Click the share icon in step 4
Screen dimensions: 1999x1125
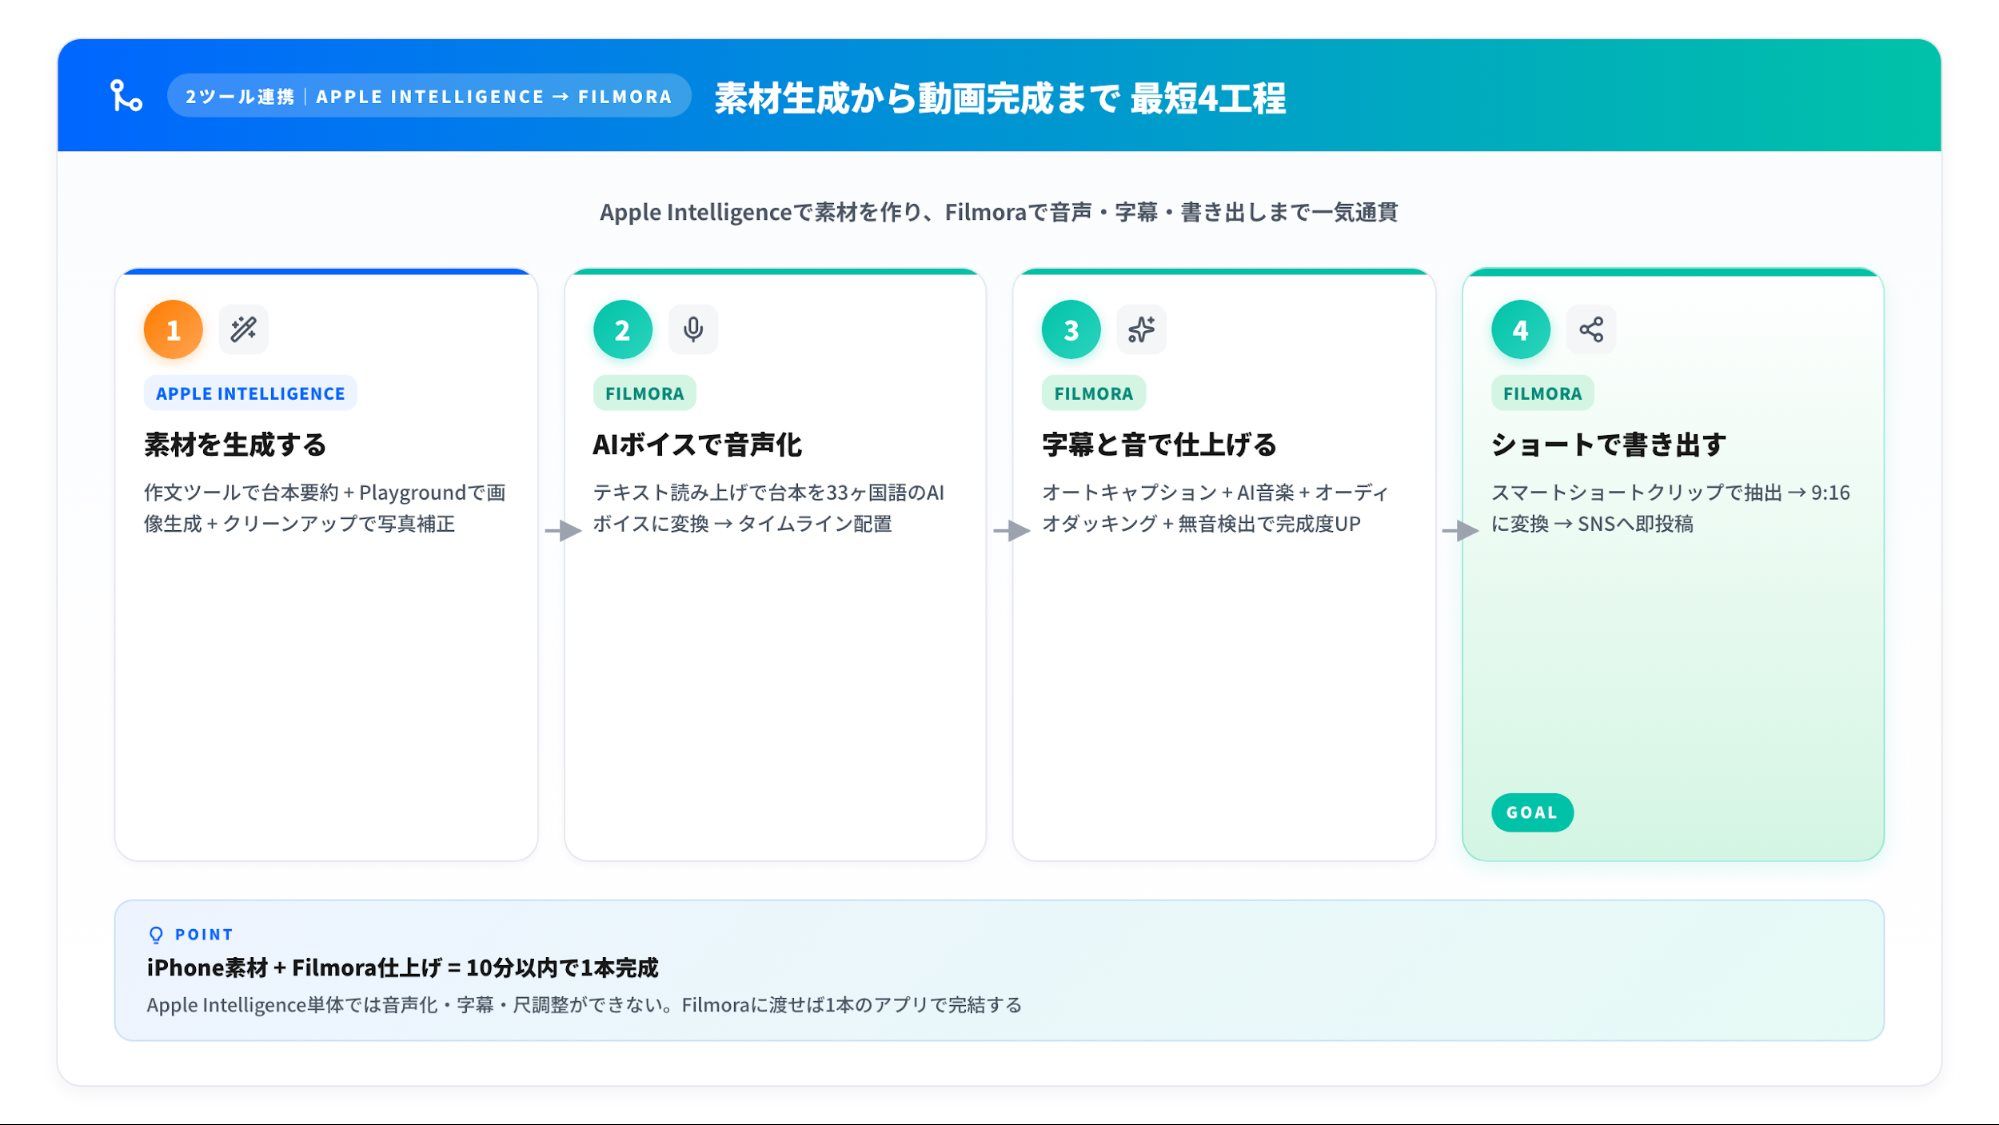[1591, 329]
